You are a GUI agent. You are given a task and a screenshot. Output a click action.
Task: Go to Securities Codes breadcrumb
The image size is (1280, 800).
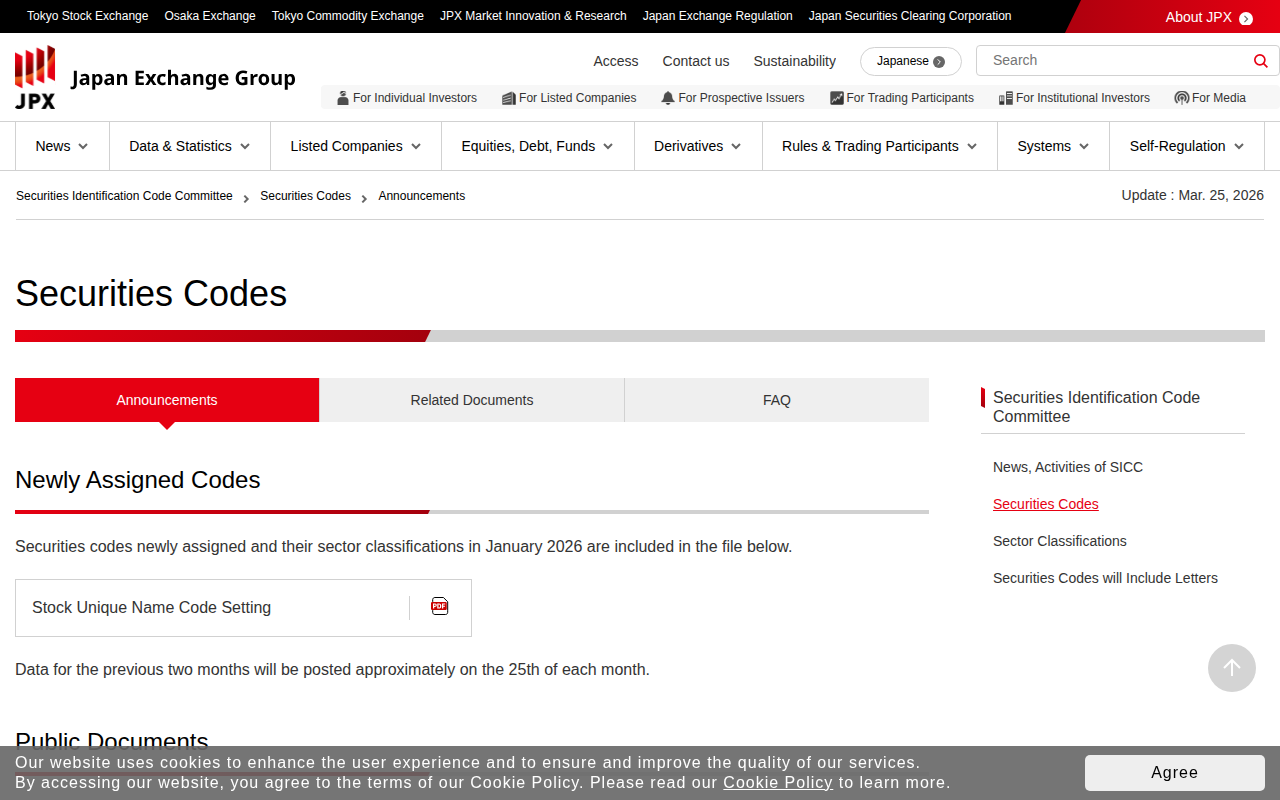coord(306,196)
